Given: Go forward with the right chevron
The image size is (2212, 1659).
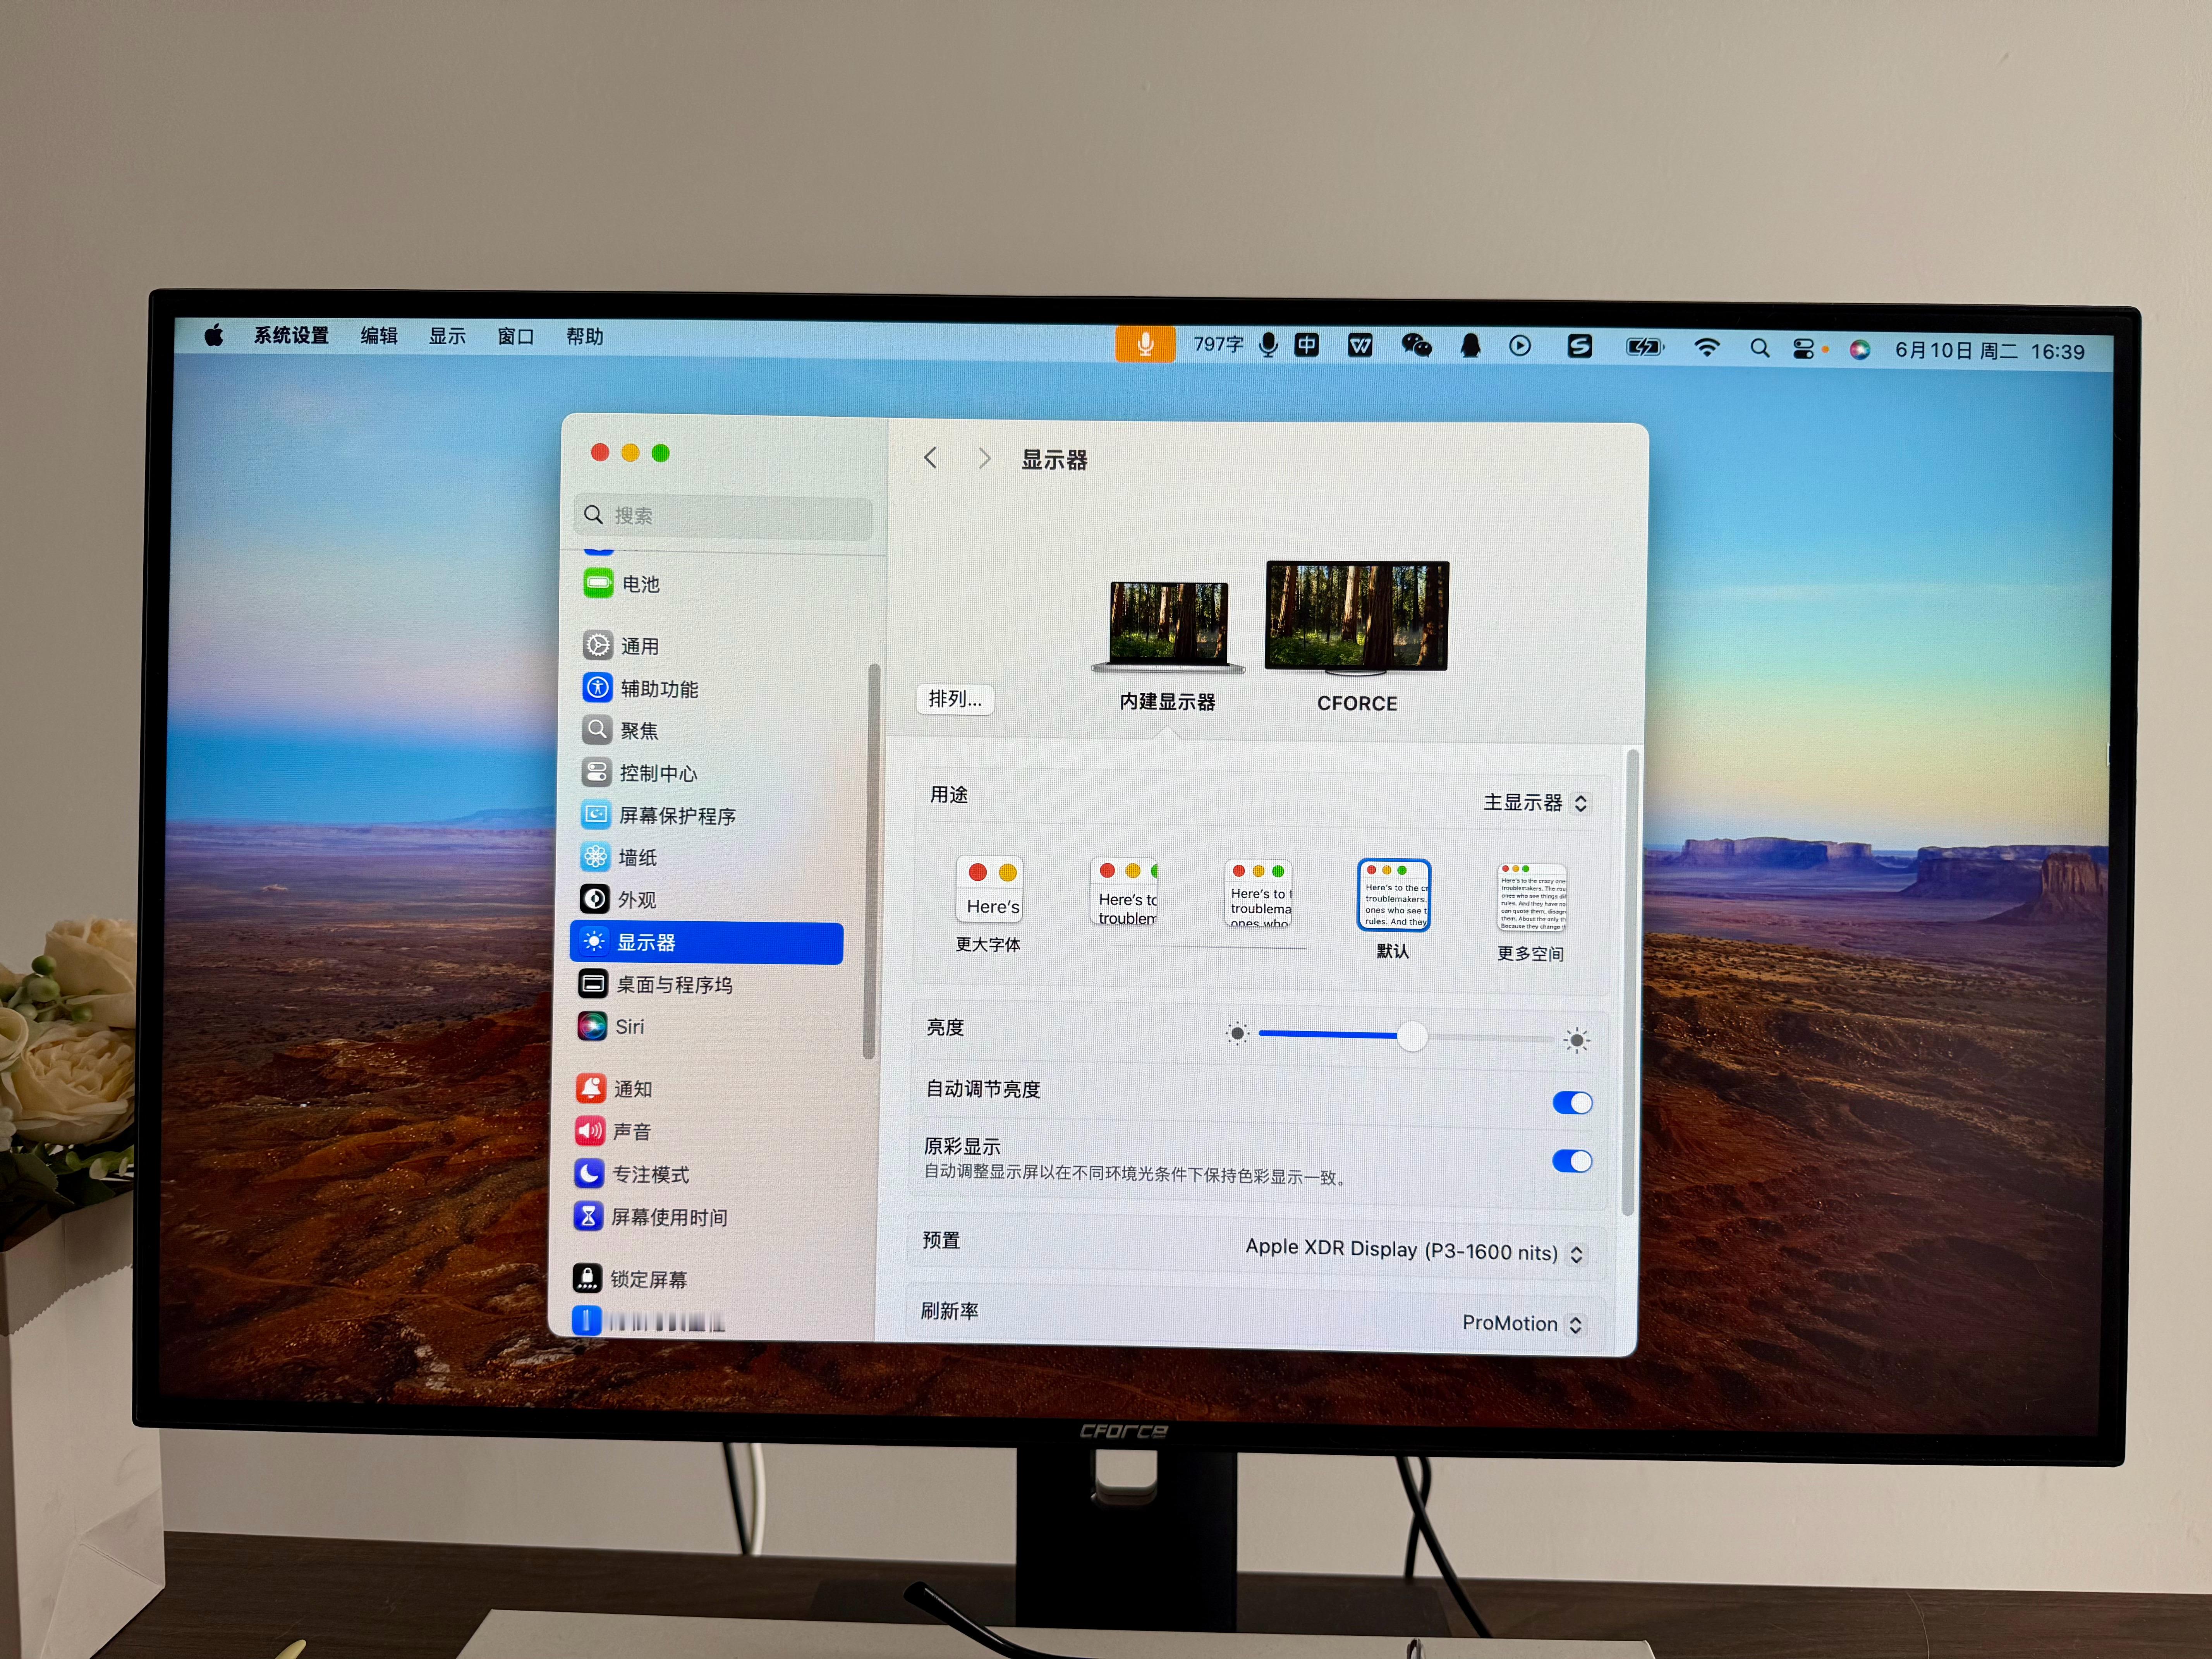Looking at the screenshot, I should (x=985, y=458).
